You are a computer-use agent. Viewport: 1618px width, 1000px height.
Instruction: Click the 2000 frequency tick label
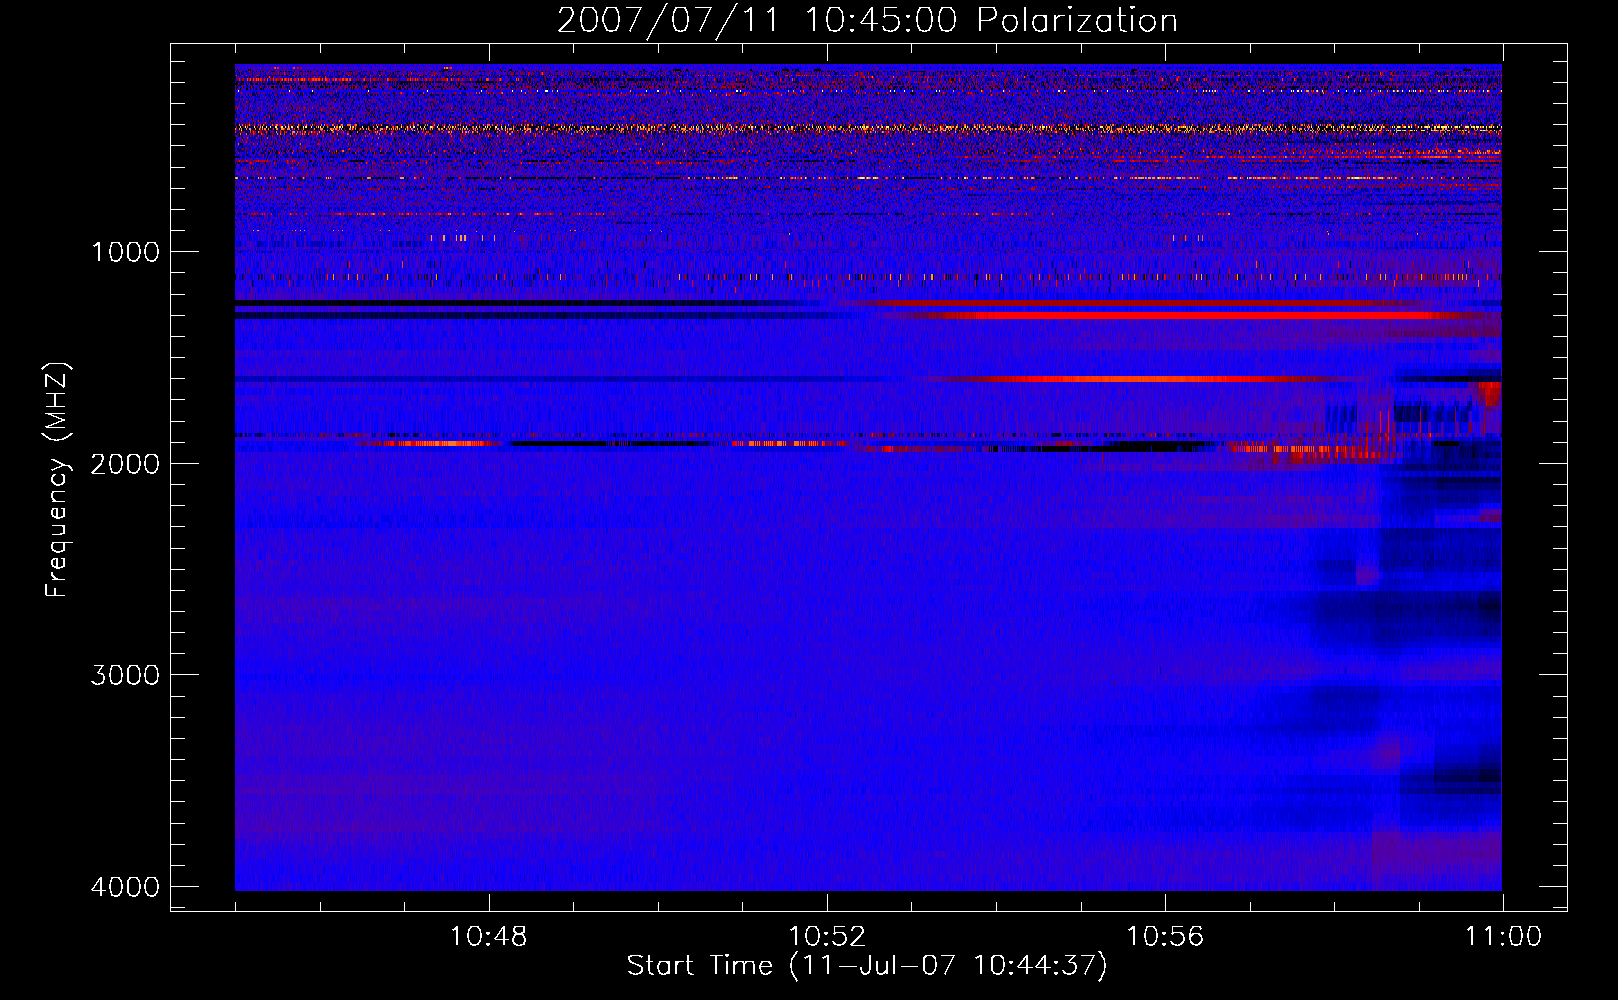click(125, 464)
